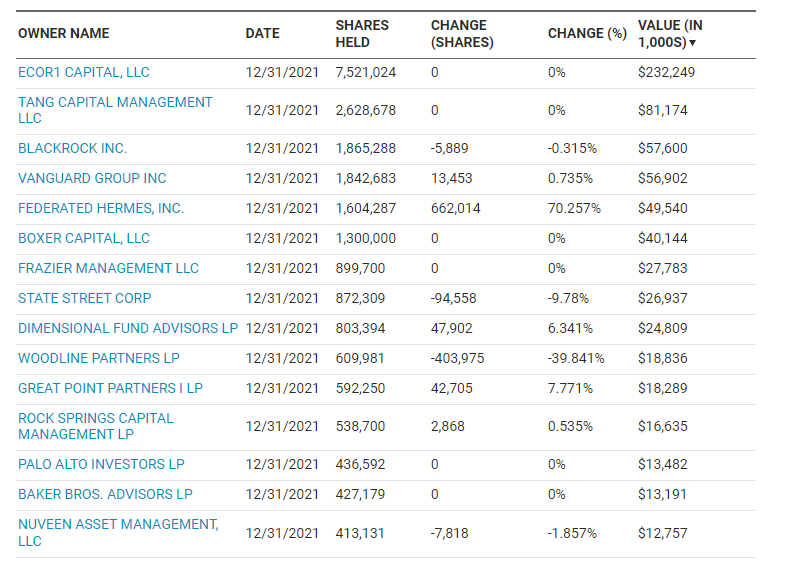Sort by the Shares Held column header
The width and height of the screenshot is (806, 568).
(362, 33)
